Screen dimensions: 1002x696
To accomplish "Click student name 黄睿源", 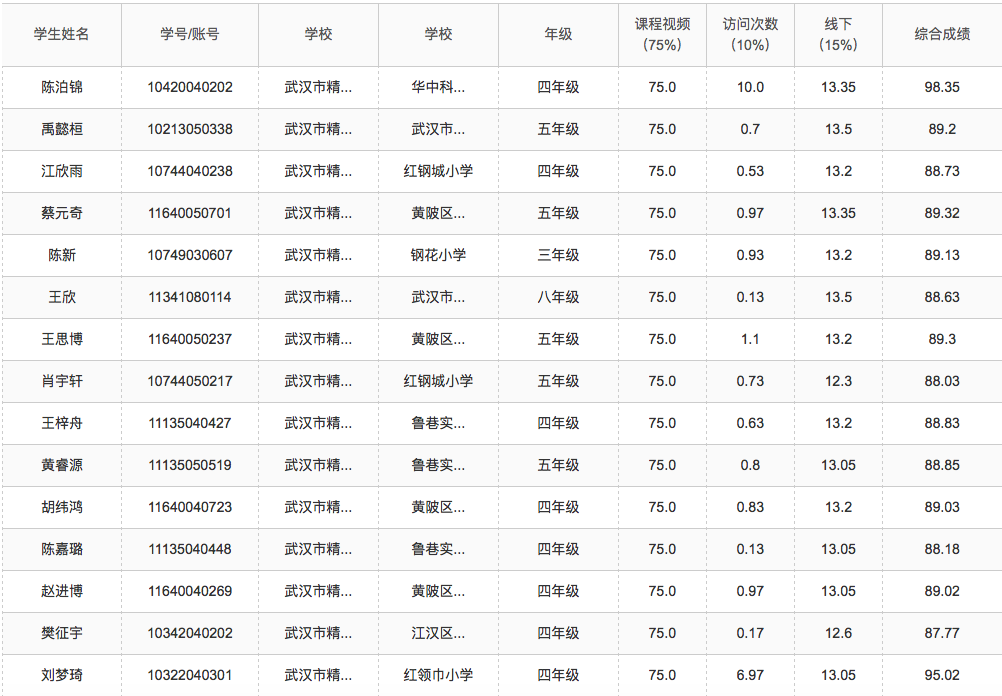I will pyautogui.click(x=62, y=465).
